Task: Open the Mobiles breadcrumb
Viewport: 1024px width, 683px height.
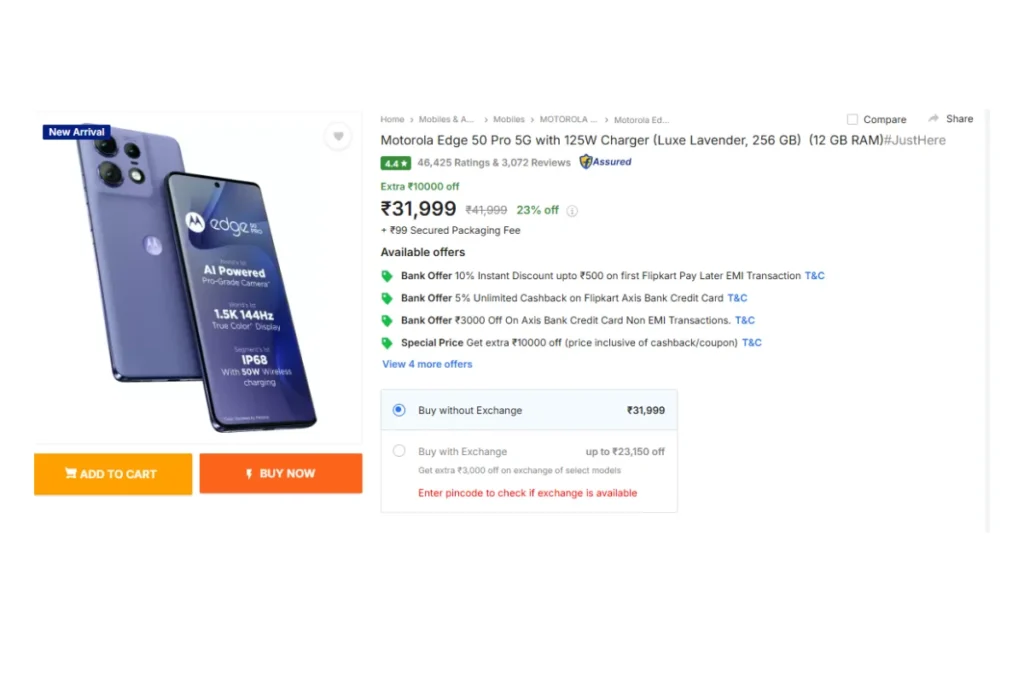Action: tap(509, 120)
